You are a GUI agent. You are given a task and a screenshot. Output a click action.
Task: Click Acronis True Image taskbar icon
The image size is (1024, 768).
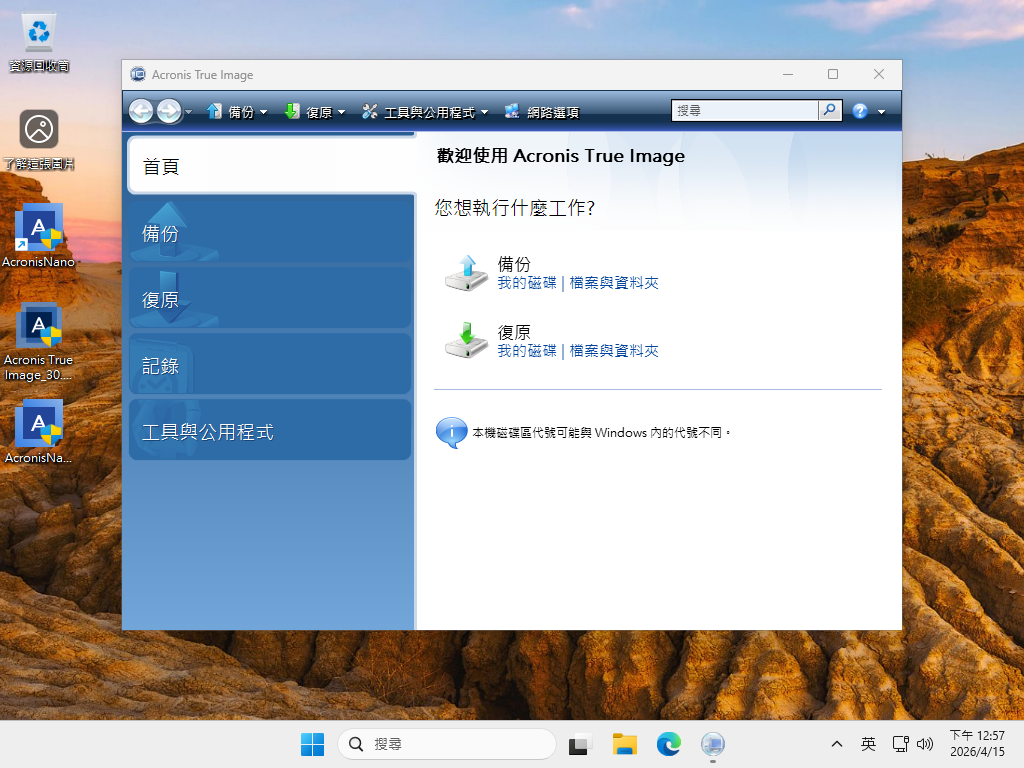point(712,744)
